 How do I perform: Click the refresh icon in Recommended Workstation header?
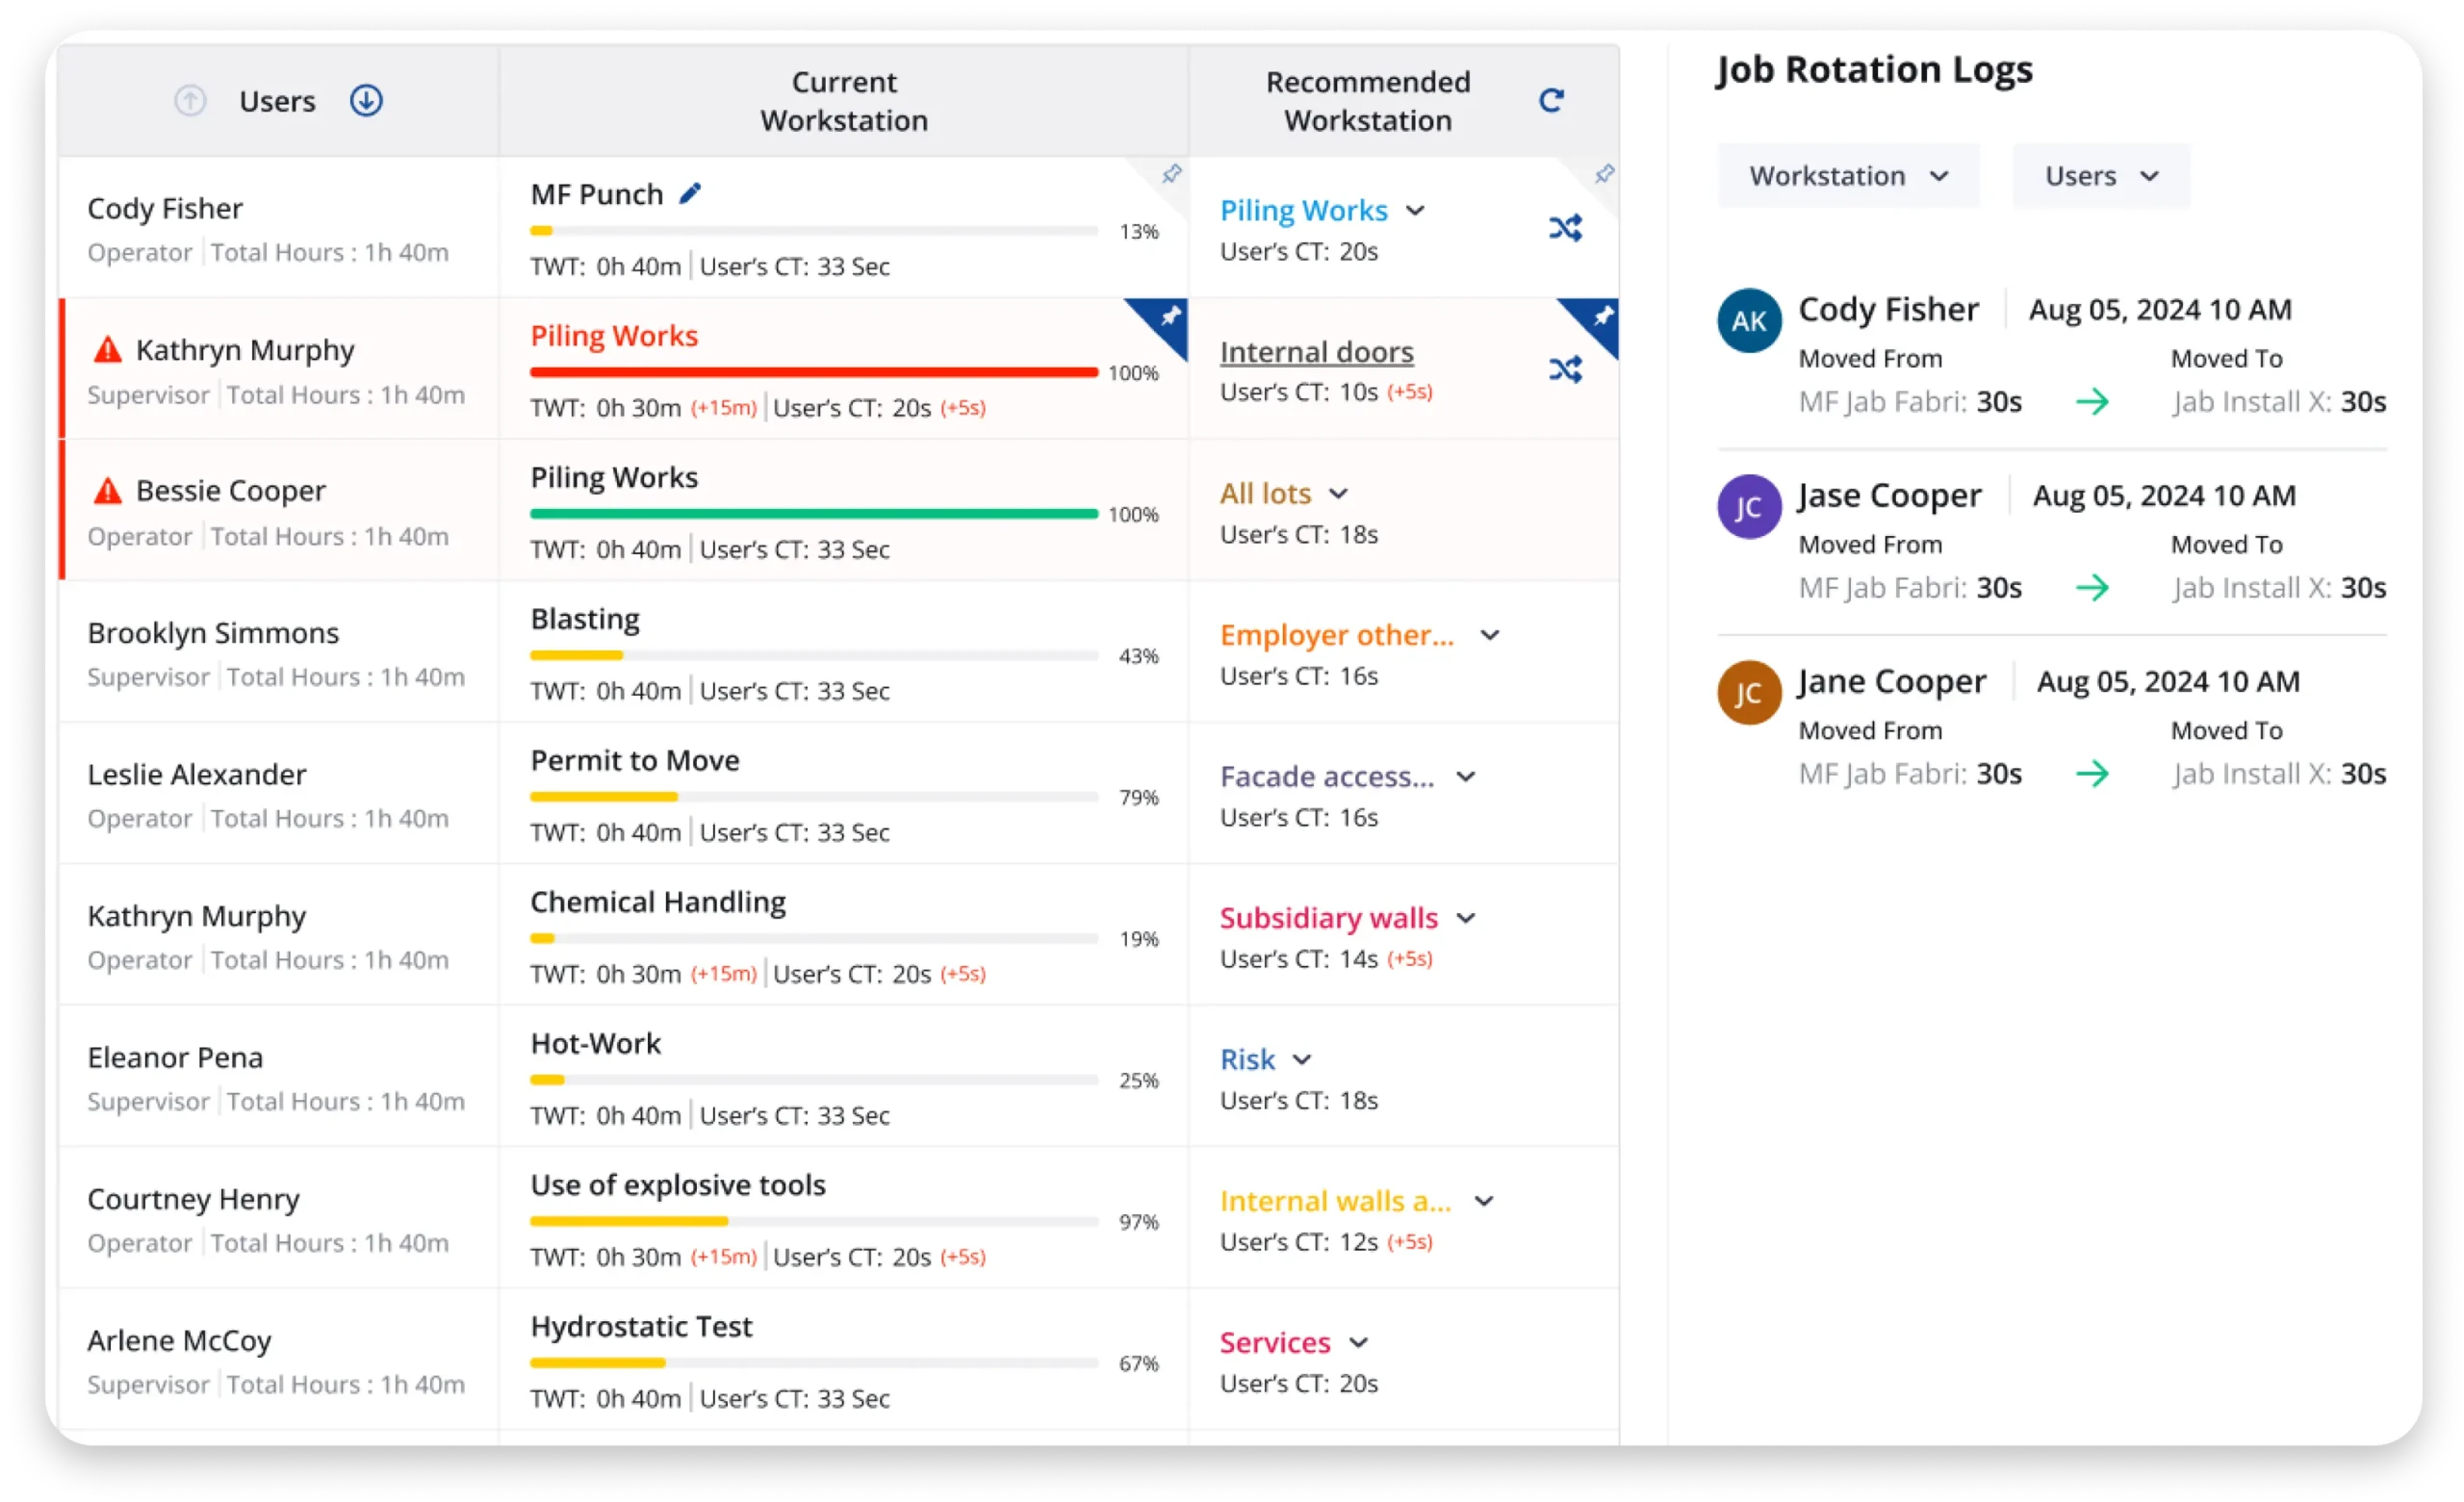(x=1551, y=100)
